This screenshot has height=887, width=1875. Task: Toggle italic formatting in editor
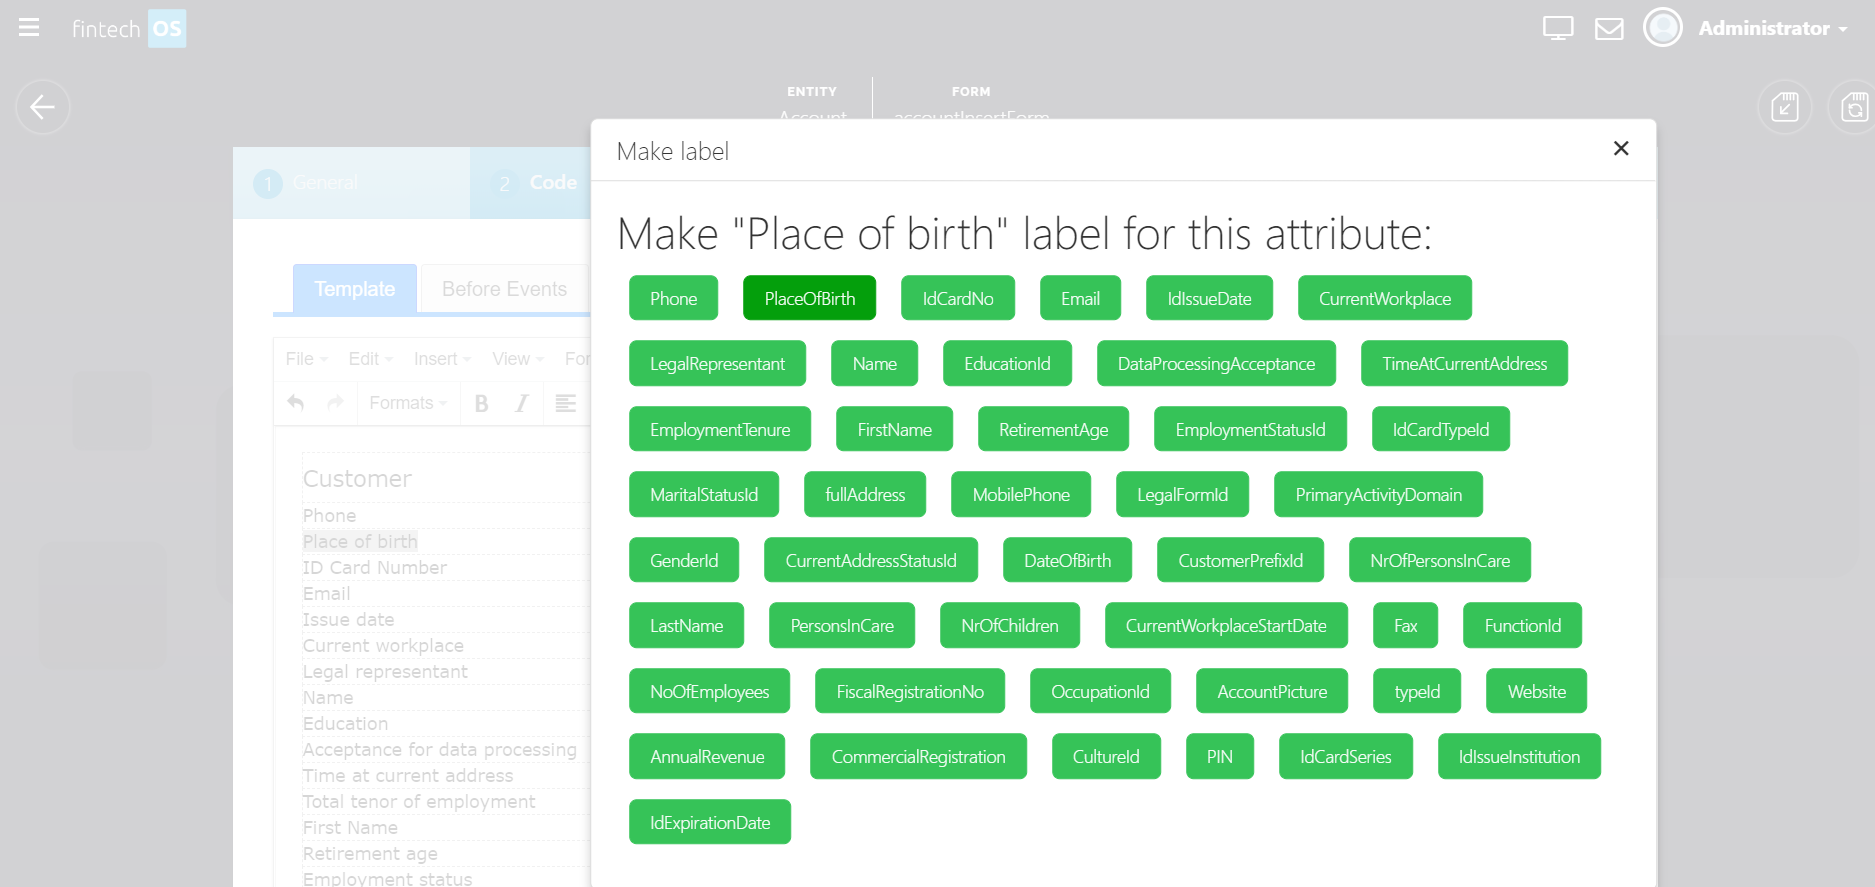521,403
